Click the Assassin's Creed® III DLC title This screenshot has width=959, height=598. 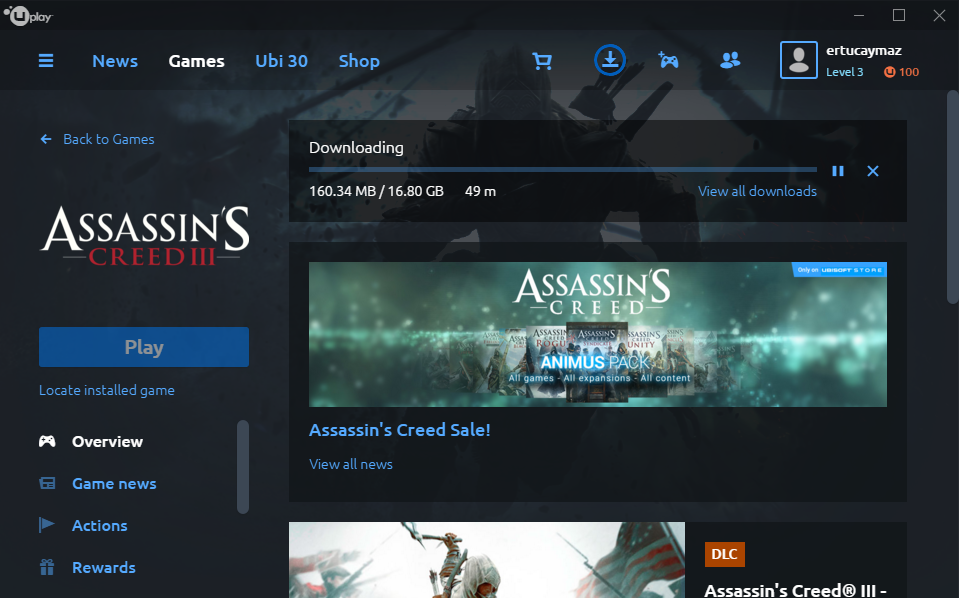click(x=796, y=589)
